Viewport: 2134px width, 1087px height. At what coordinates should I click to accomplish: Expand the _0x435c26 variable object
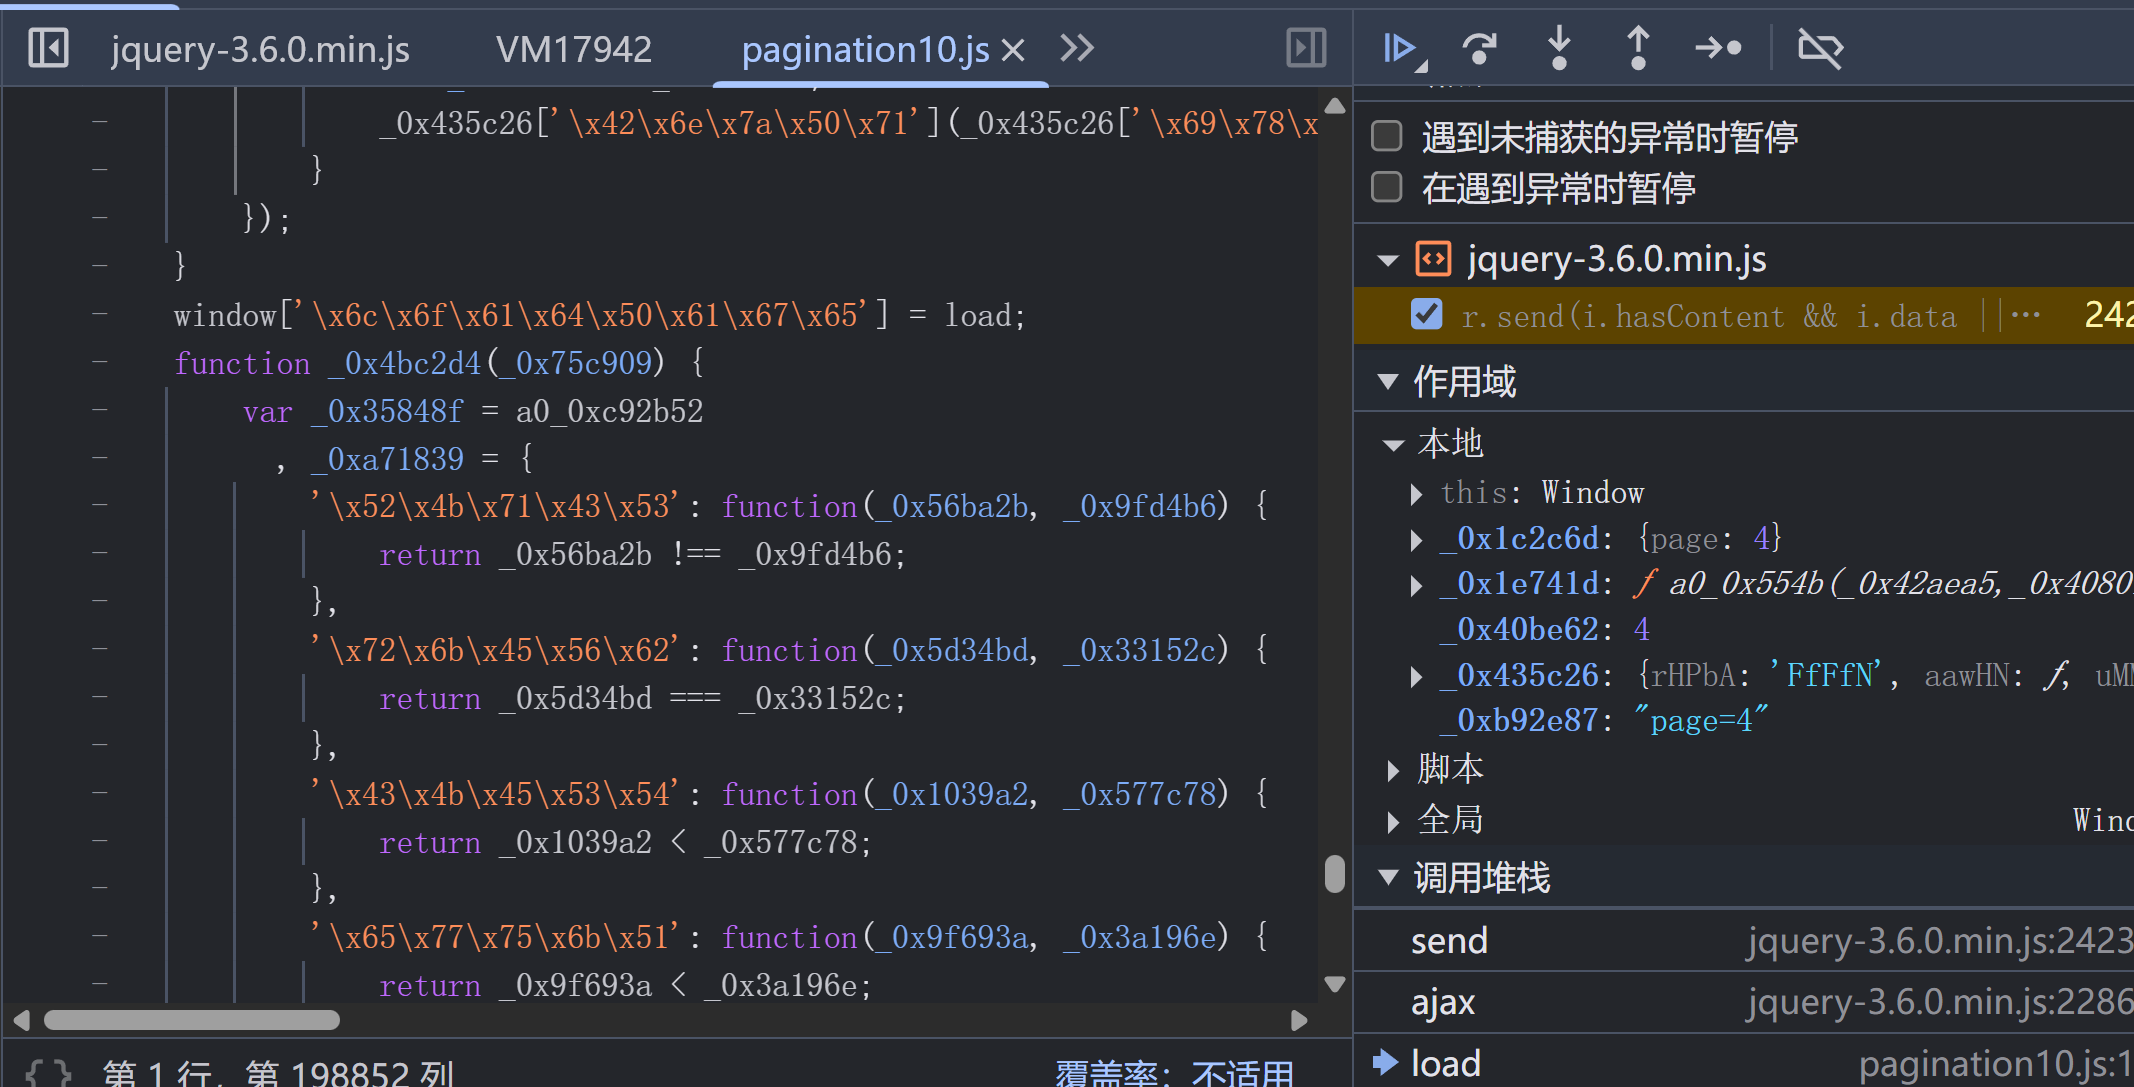coord(1416,676)
